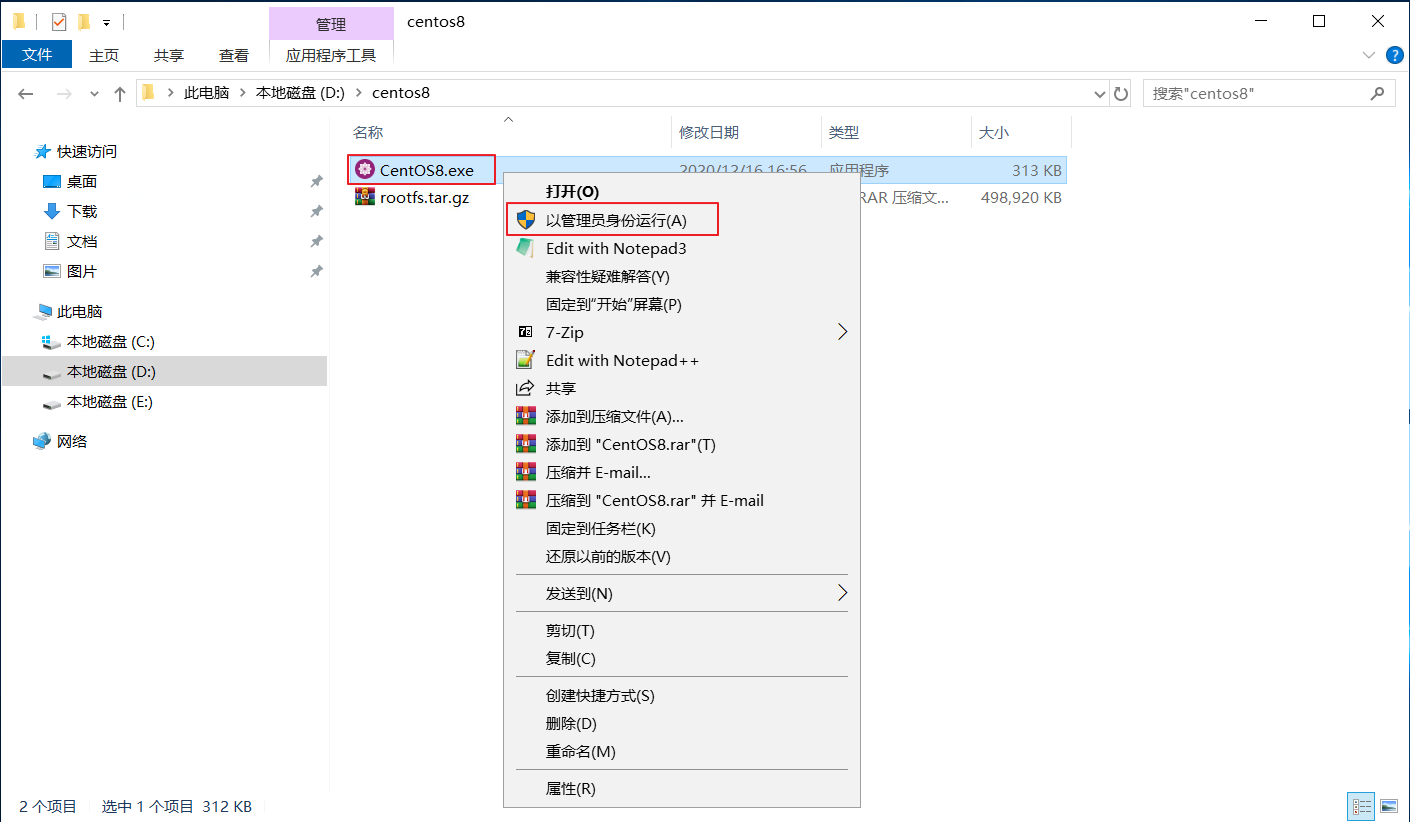Sort files by 名称 column header

point(368,132)
